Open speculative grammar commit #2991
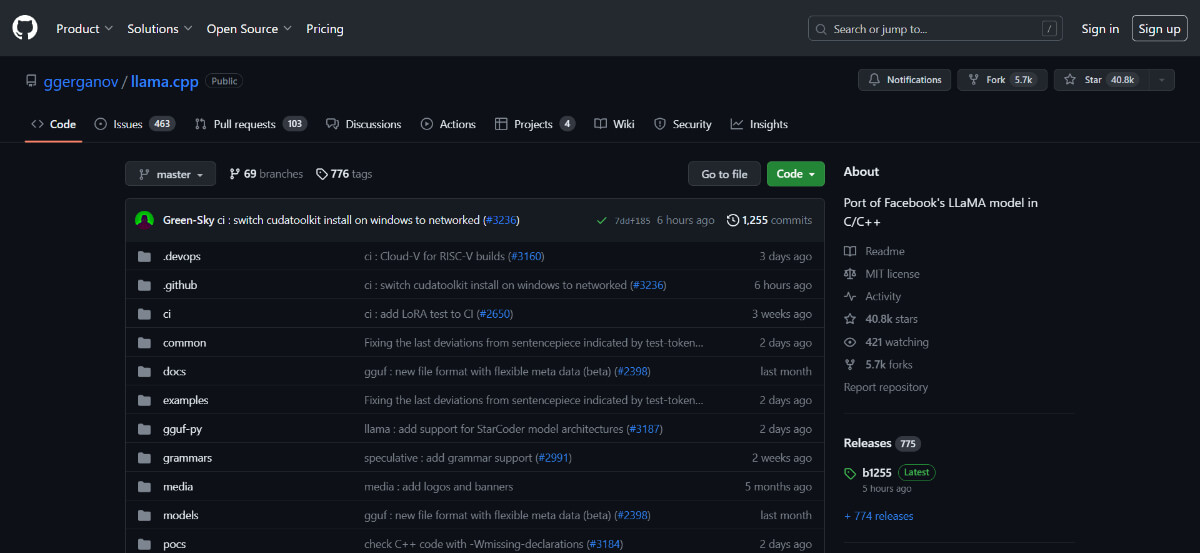Image resolution: width=1200 pixels, height=553 pixels. [x=554, y=458]
